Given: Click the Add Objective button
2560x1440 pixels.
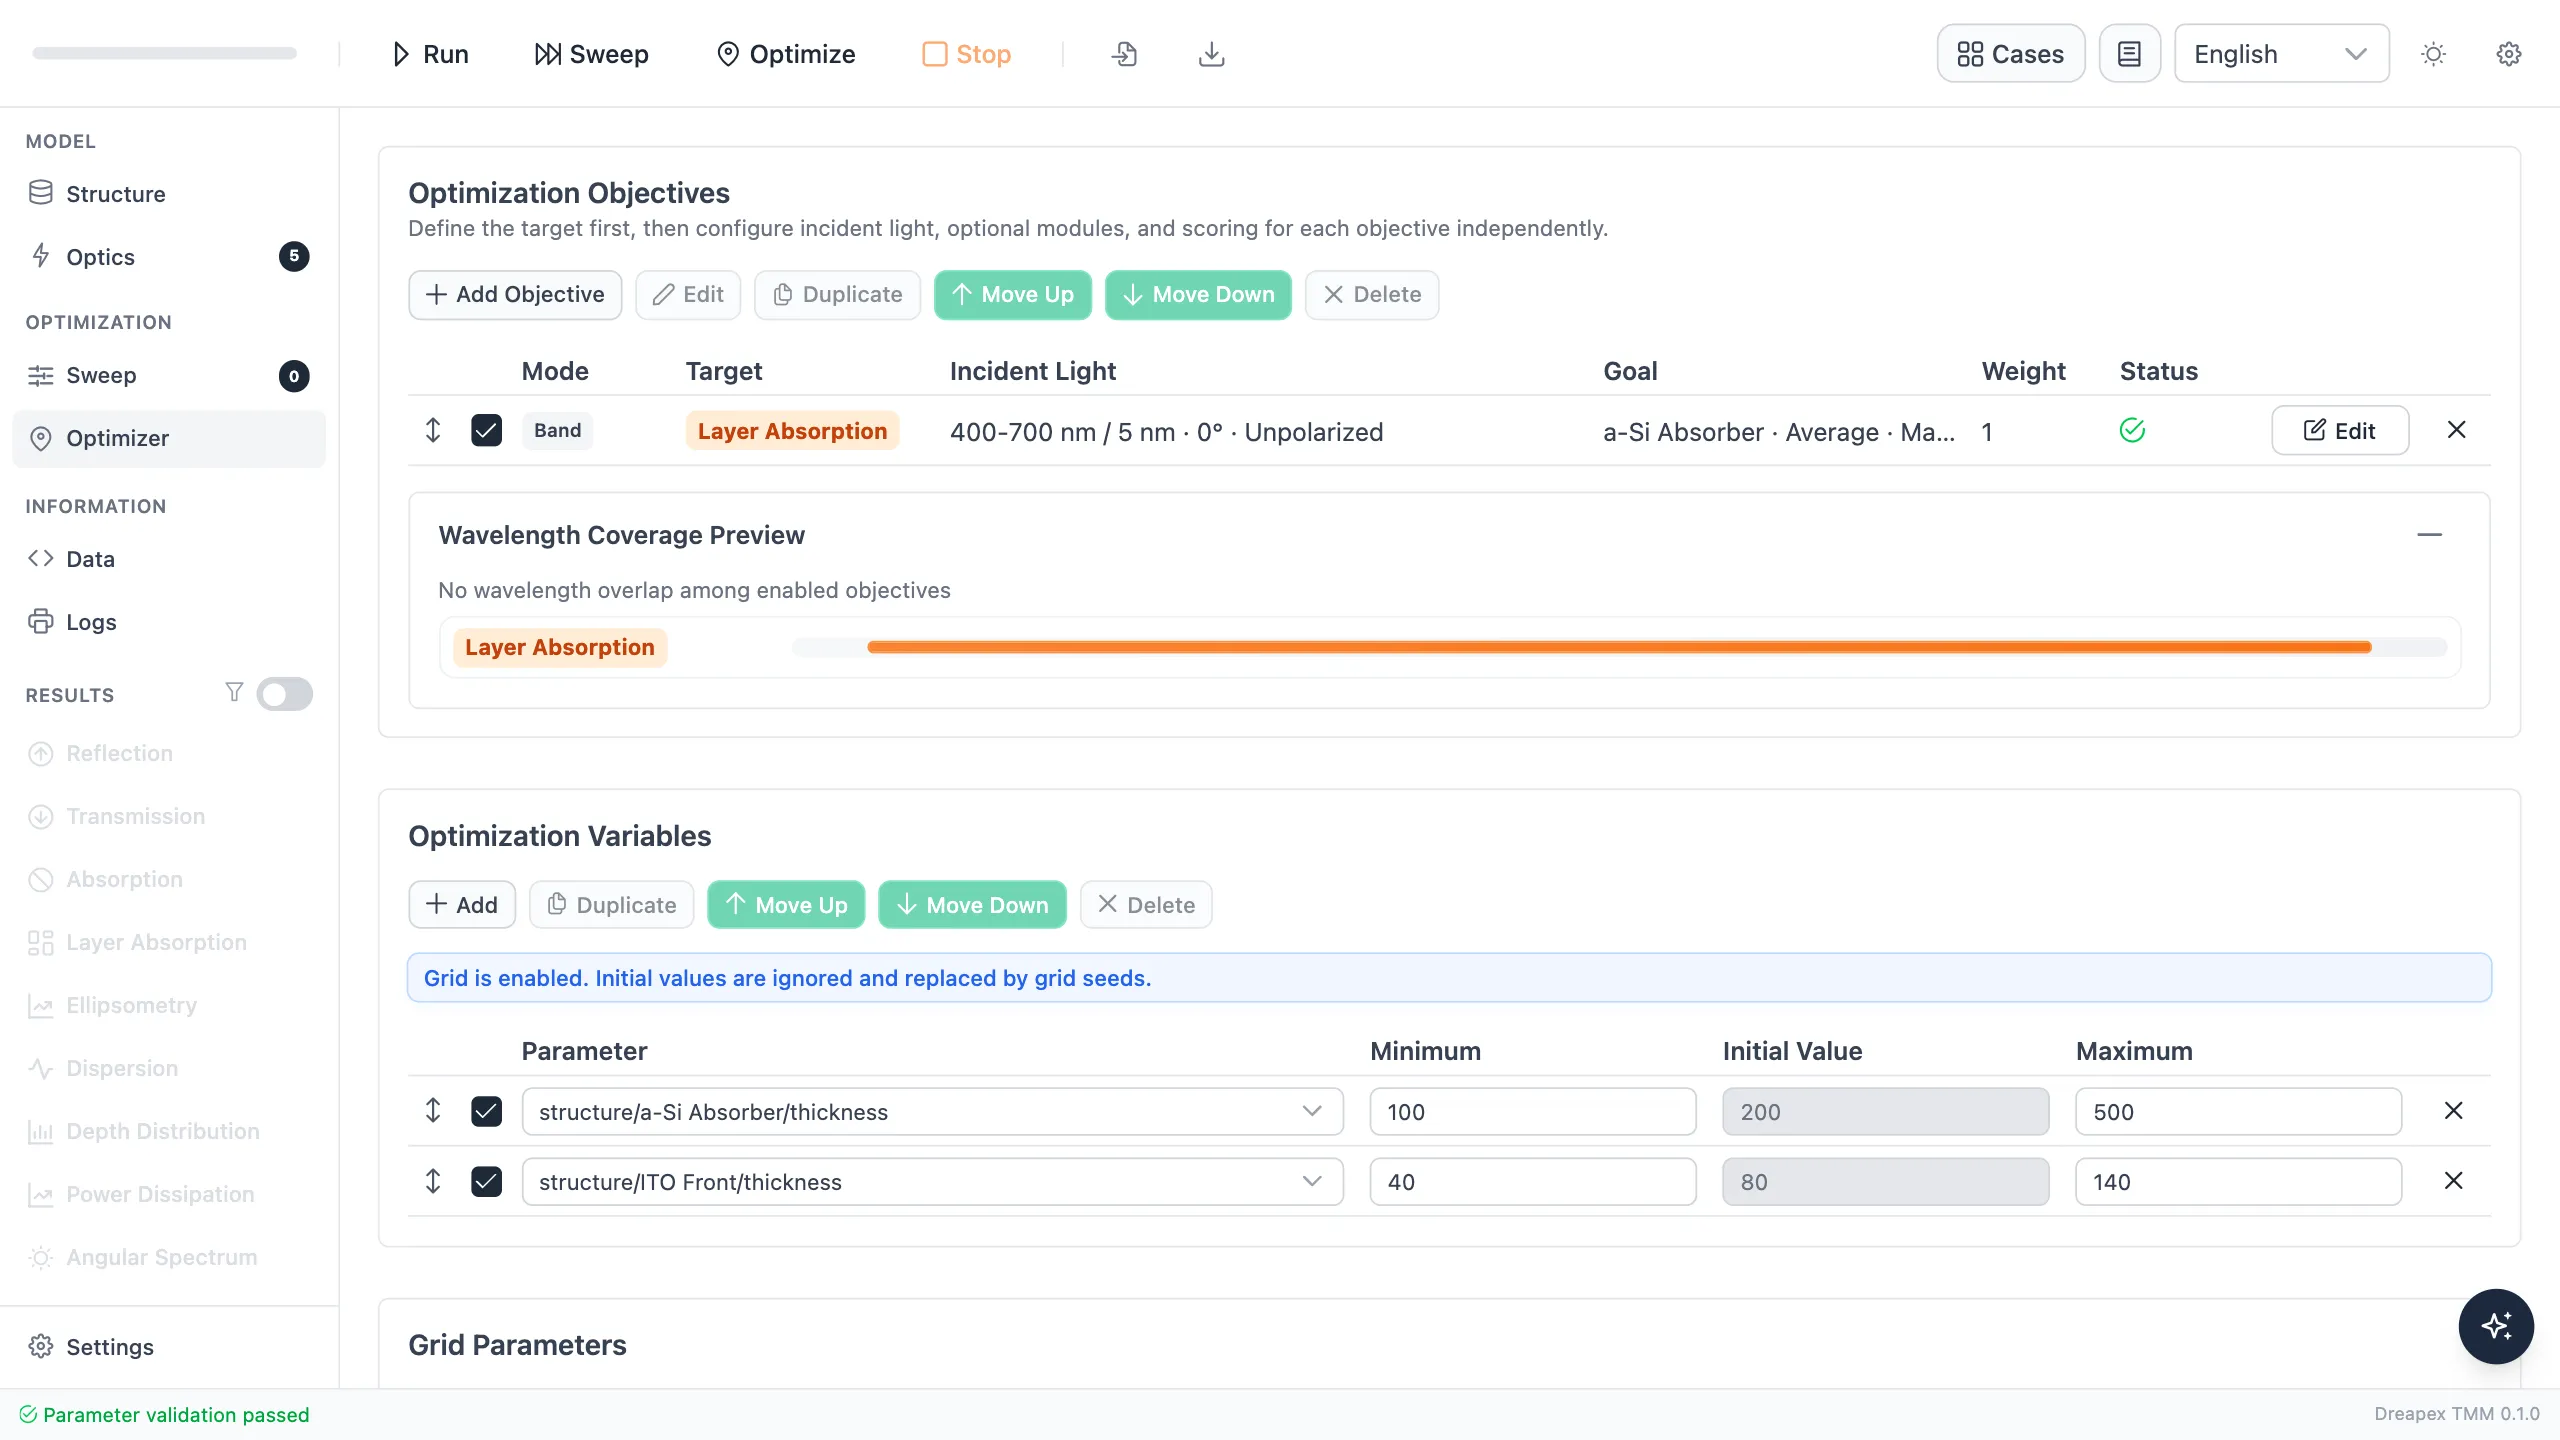Looking at the screenshot, I should (x=515, y=294).
